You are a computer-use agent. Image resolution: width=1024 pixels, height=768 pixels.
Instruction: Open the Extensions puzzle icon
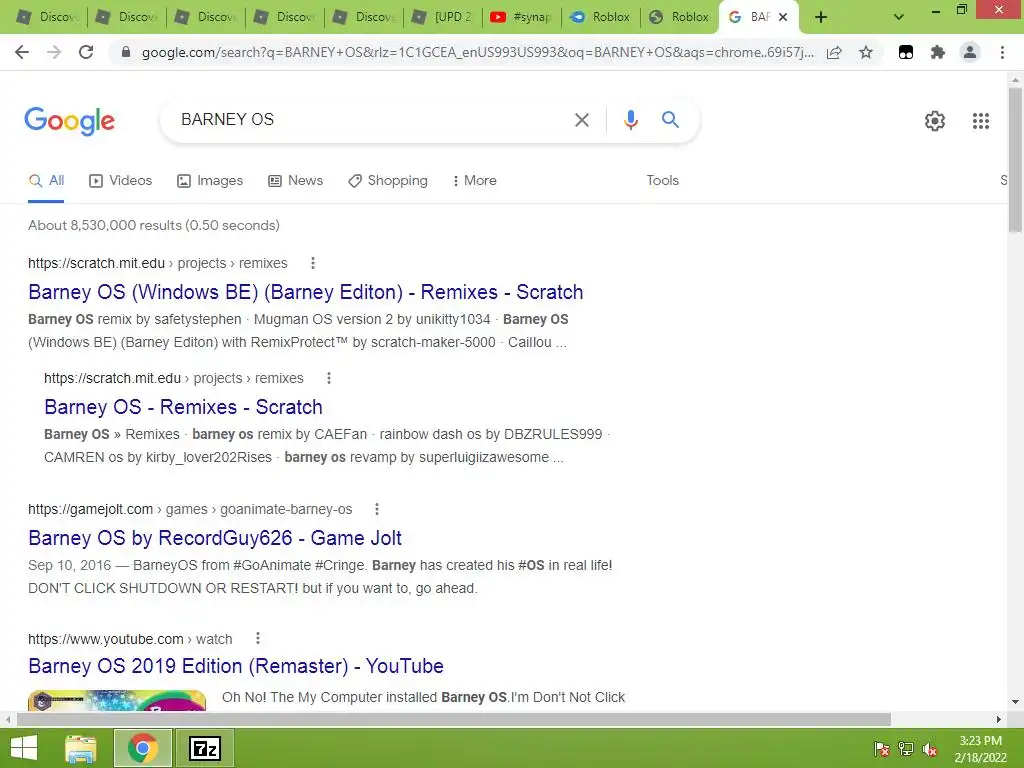(938, 52)
